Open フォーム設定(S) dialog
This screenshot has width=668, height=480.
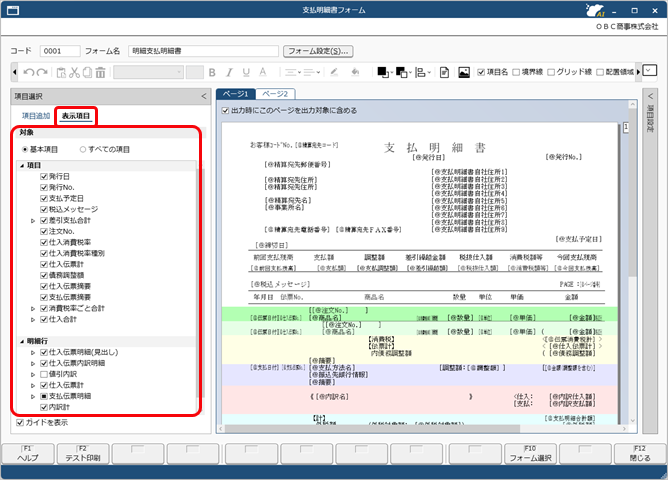[x=318, y=51]
